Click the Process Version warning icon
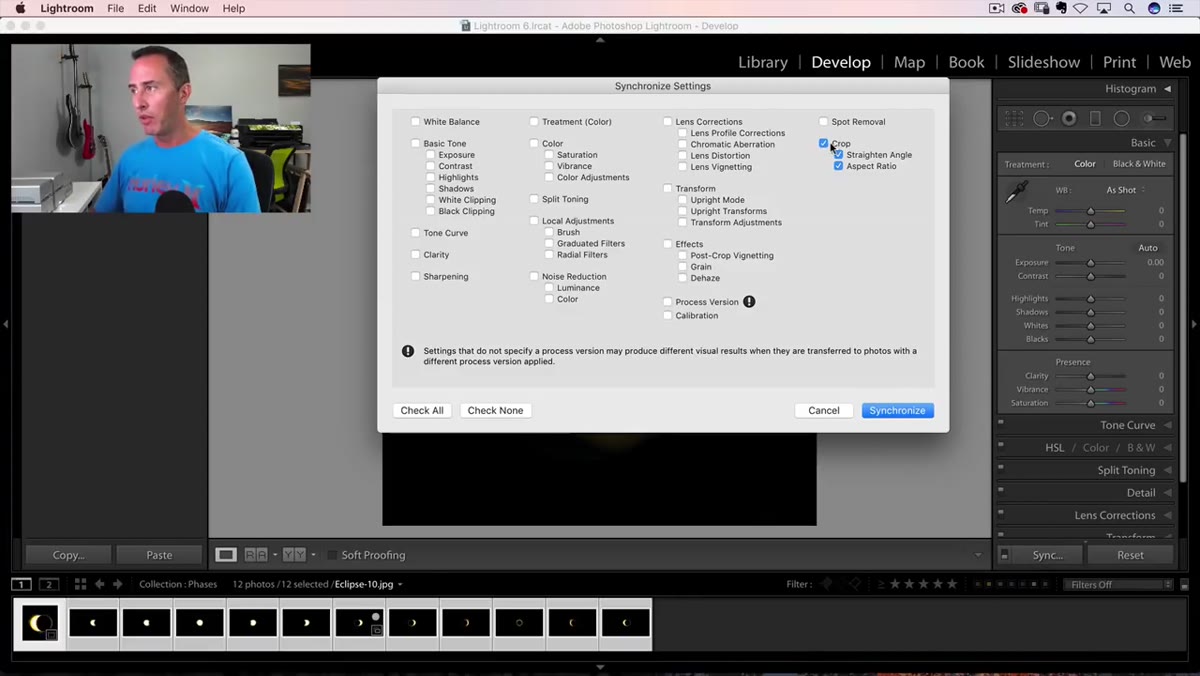Screen dimensions: 1200x676 pyautogui.click(x=749, y=301)
